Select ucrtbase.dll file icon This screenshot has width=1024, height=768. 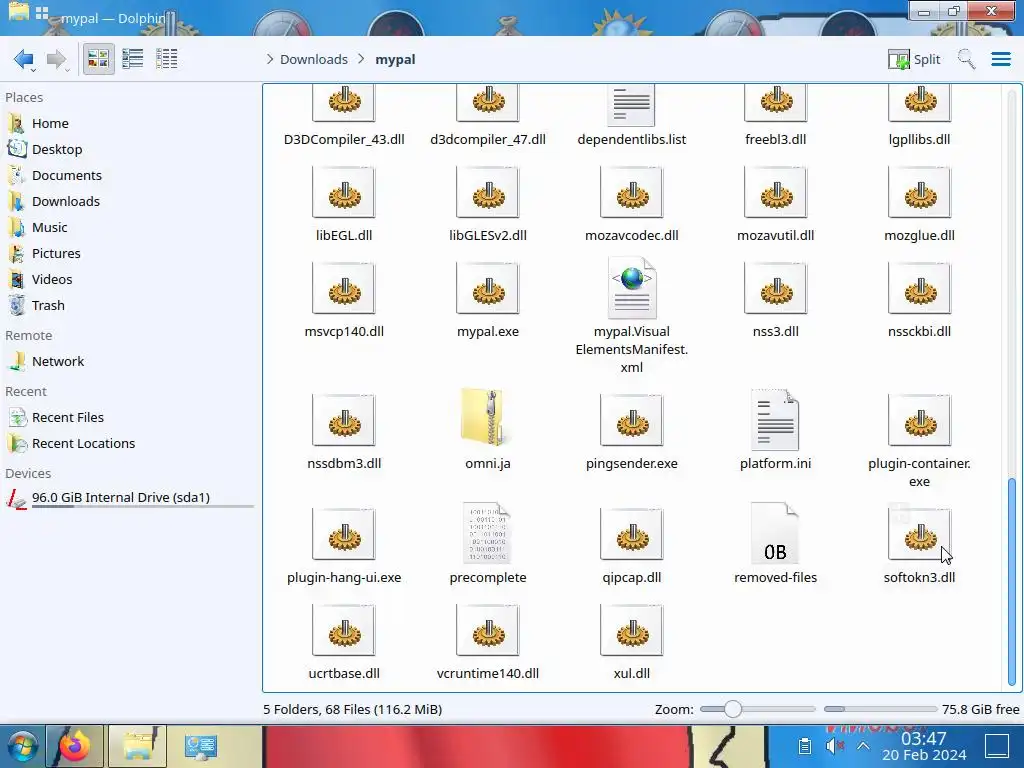[344, 630]
